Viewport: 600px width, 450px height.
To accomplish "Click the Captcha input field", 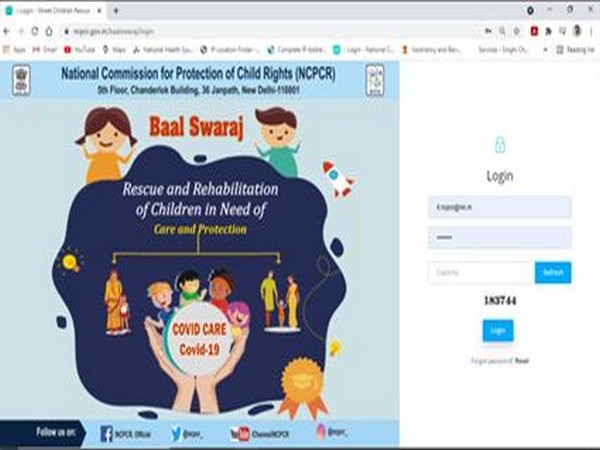I will click(481, 272).
